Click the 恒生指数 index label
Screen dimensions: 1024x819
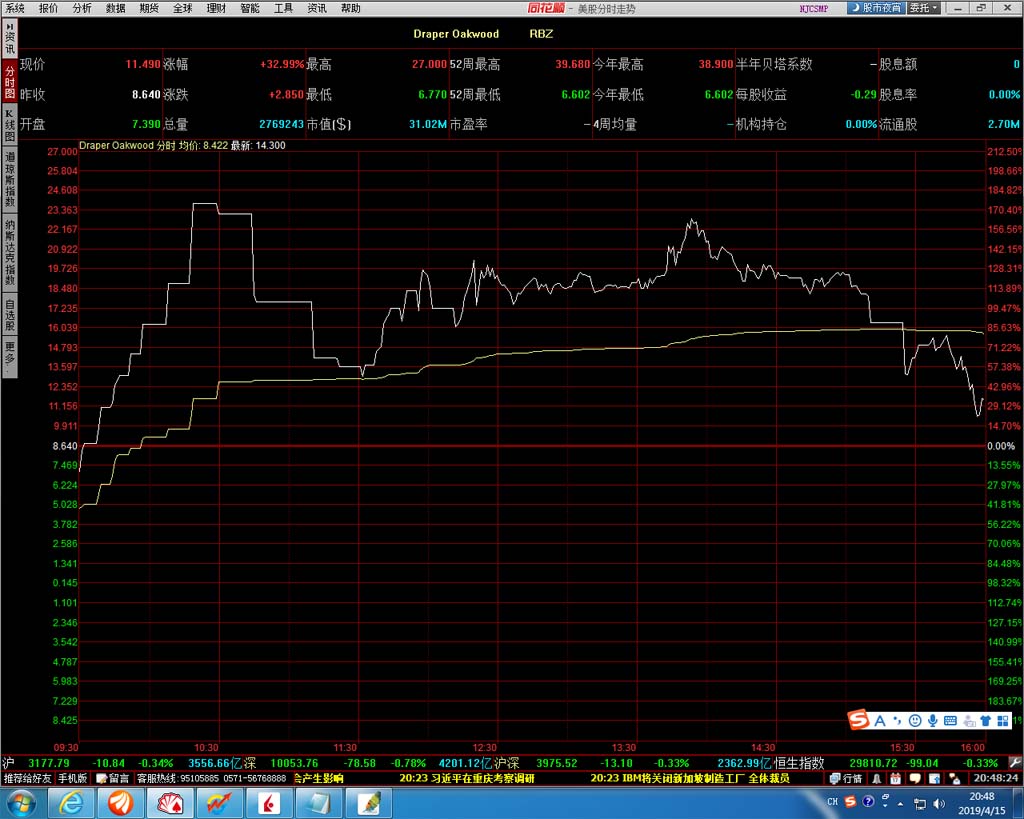tap(799, 763)
